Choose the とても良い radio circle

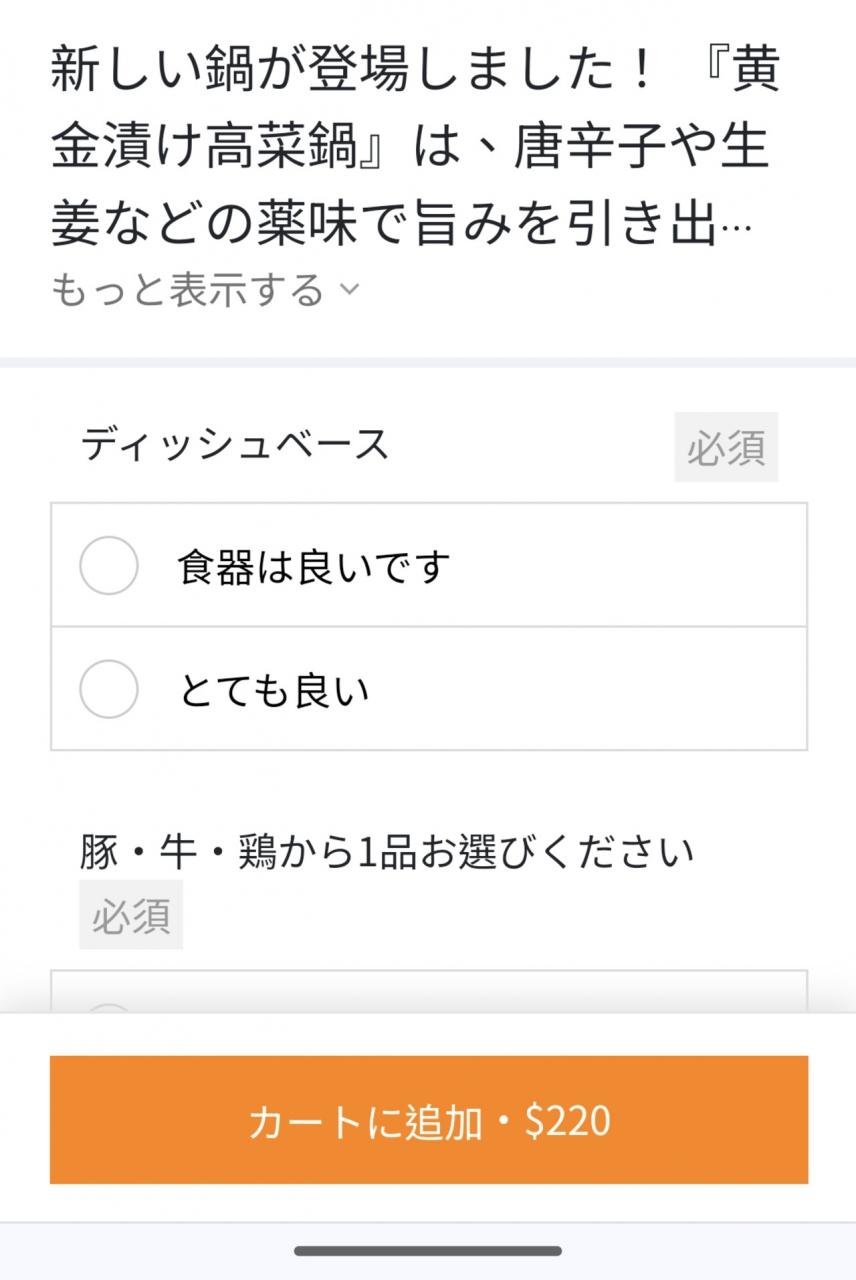[108, 689]
